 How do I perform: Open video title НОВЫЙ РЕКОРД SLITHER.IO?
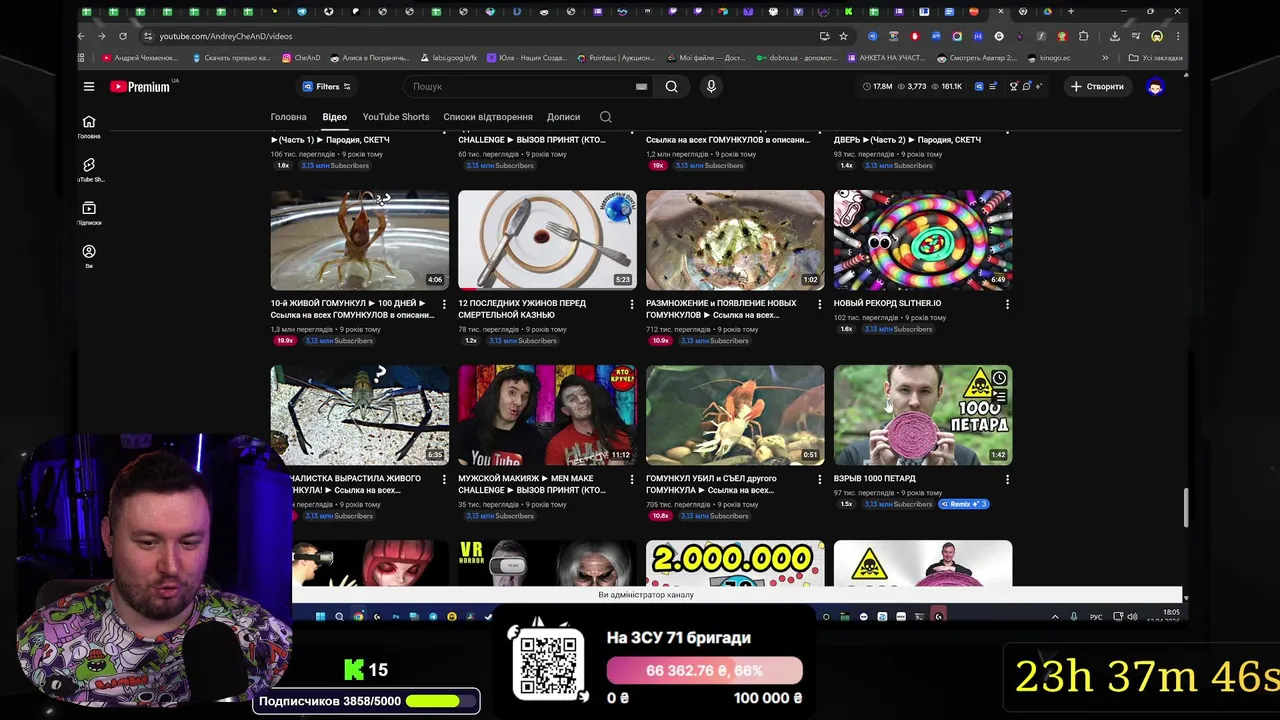[x=887, y=303]
